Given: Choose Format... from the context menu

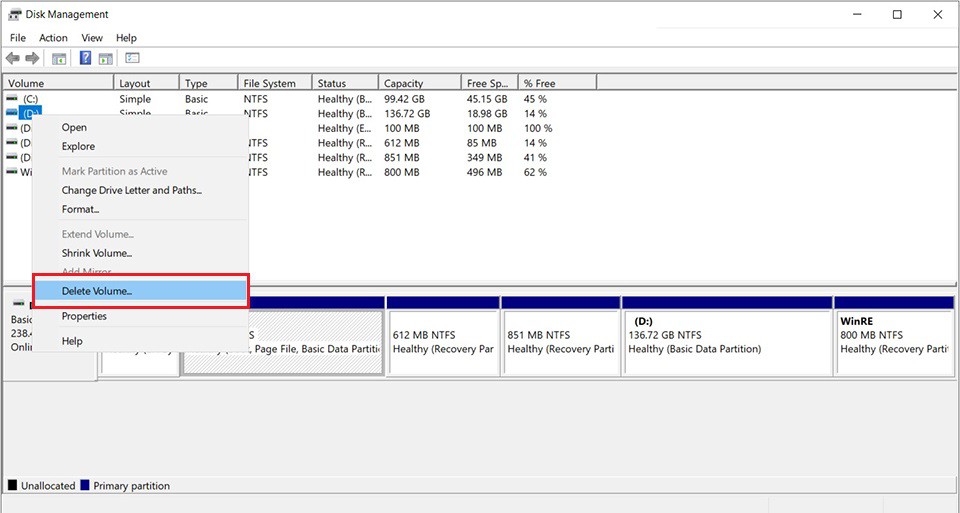Looking at the screenshot, I should tap(80, 209).
